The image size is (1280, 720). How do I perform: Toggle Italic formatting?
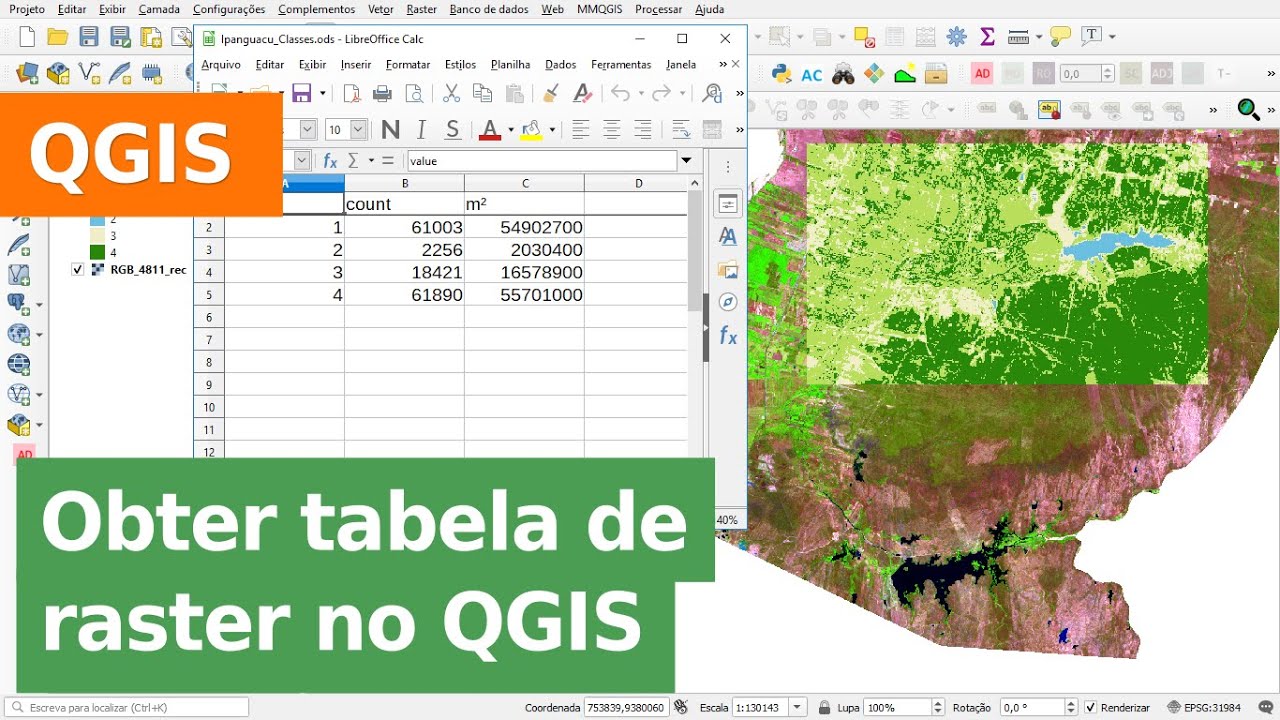421,129
